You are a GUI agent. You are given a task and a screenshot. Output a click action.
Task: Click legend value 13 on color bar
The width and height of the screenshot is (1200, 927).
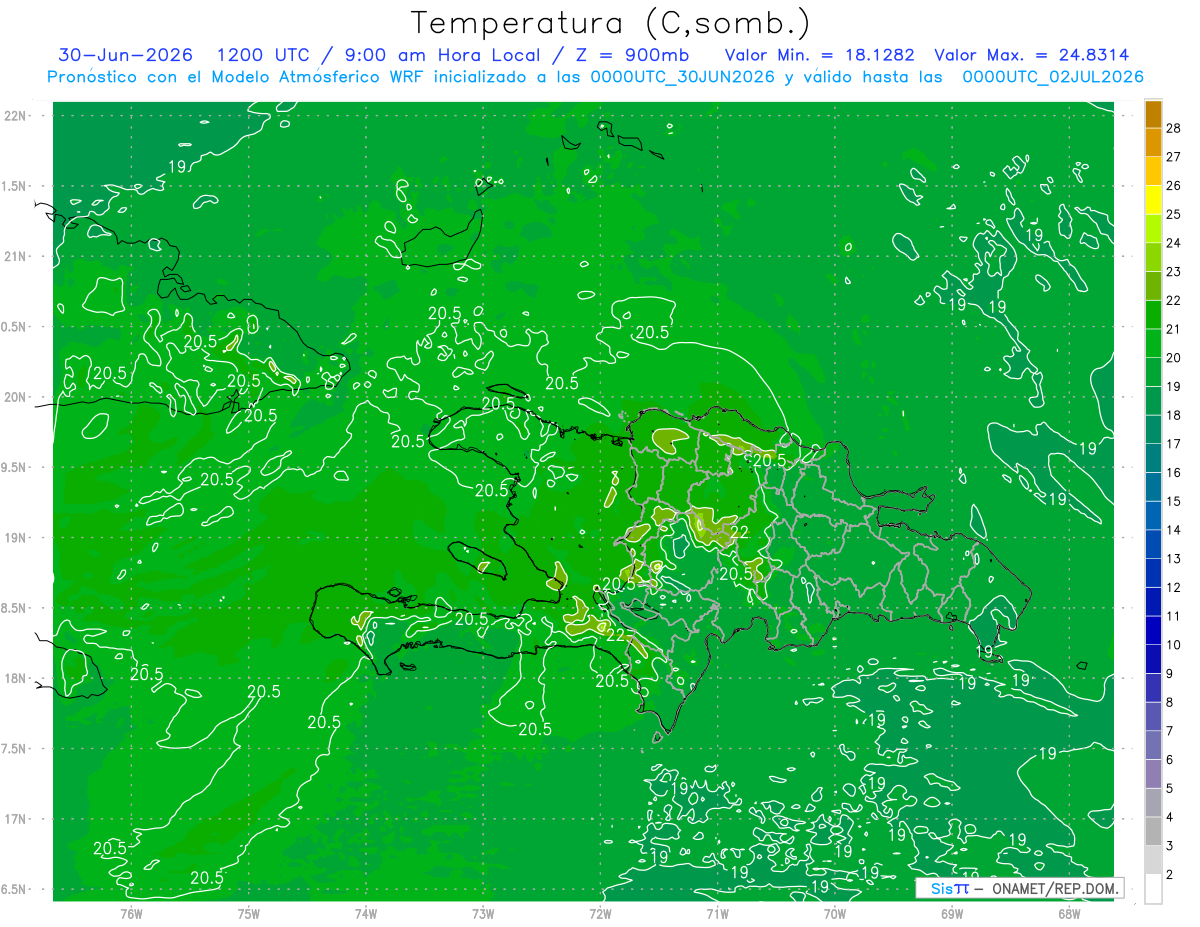pyautogui.click(x=1173, y=559)
